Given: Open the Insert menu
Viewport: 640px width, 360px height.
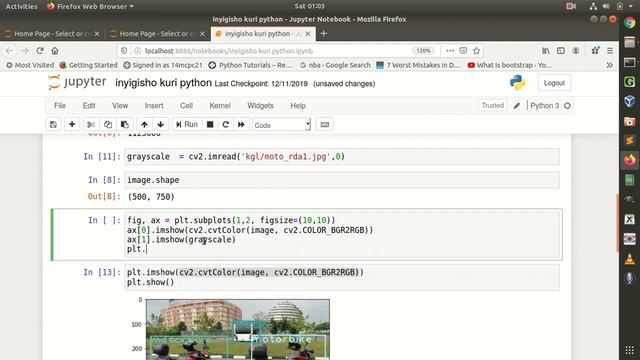Looking at the screenshot, I should point(154,106).
